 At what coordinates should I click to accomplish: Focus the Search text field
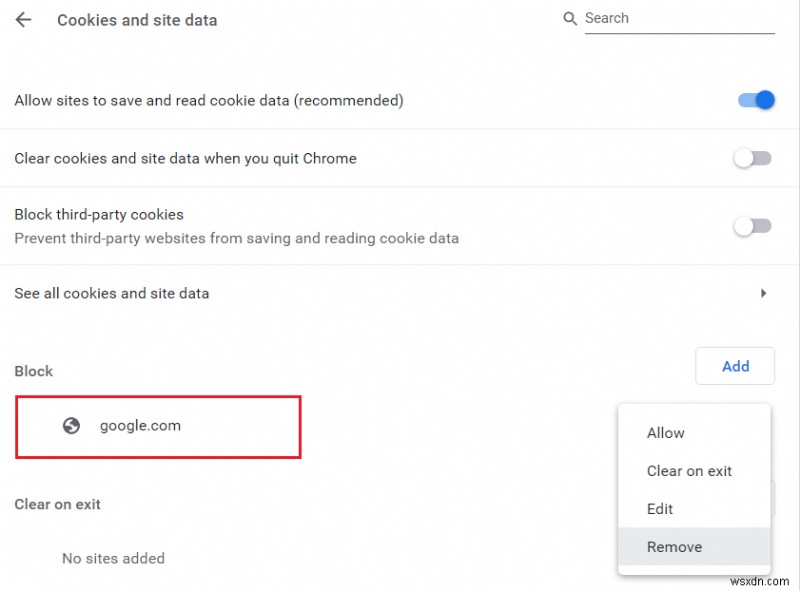coord(678,19)
